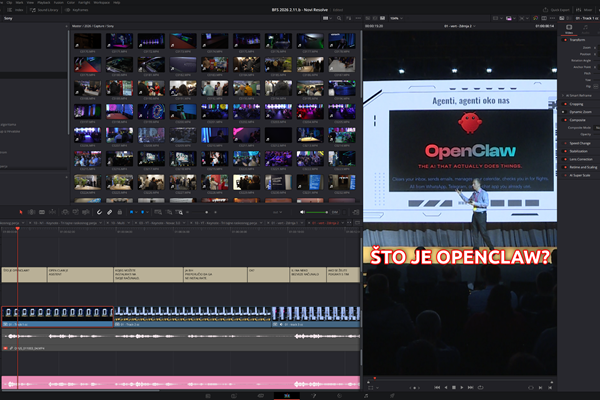Play timeline in reverse
This screenshot has height=400, width=600.
pos(446,387)
